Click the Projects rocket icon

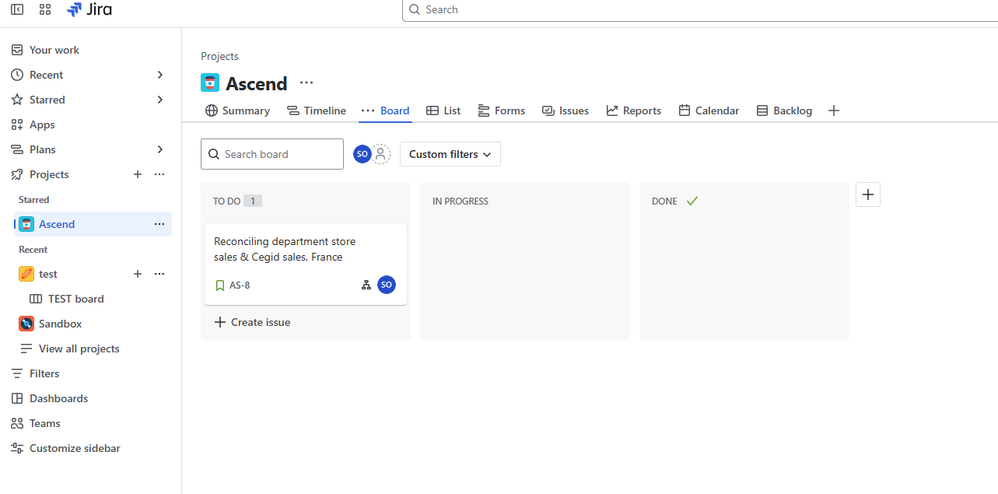[17, 174]
